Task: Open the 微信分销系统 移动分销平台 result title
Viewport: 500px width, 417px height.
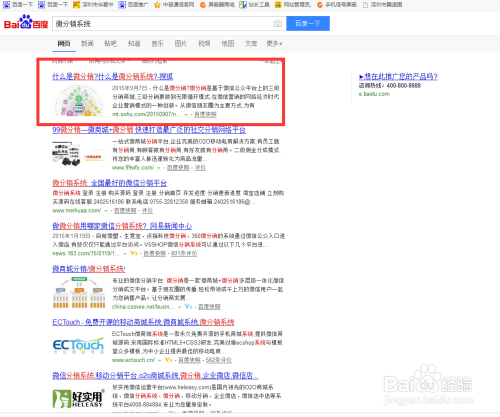Action: point(155,376)
